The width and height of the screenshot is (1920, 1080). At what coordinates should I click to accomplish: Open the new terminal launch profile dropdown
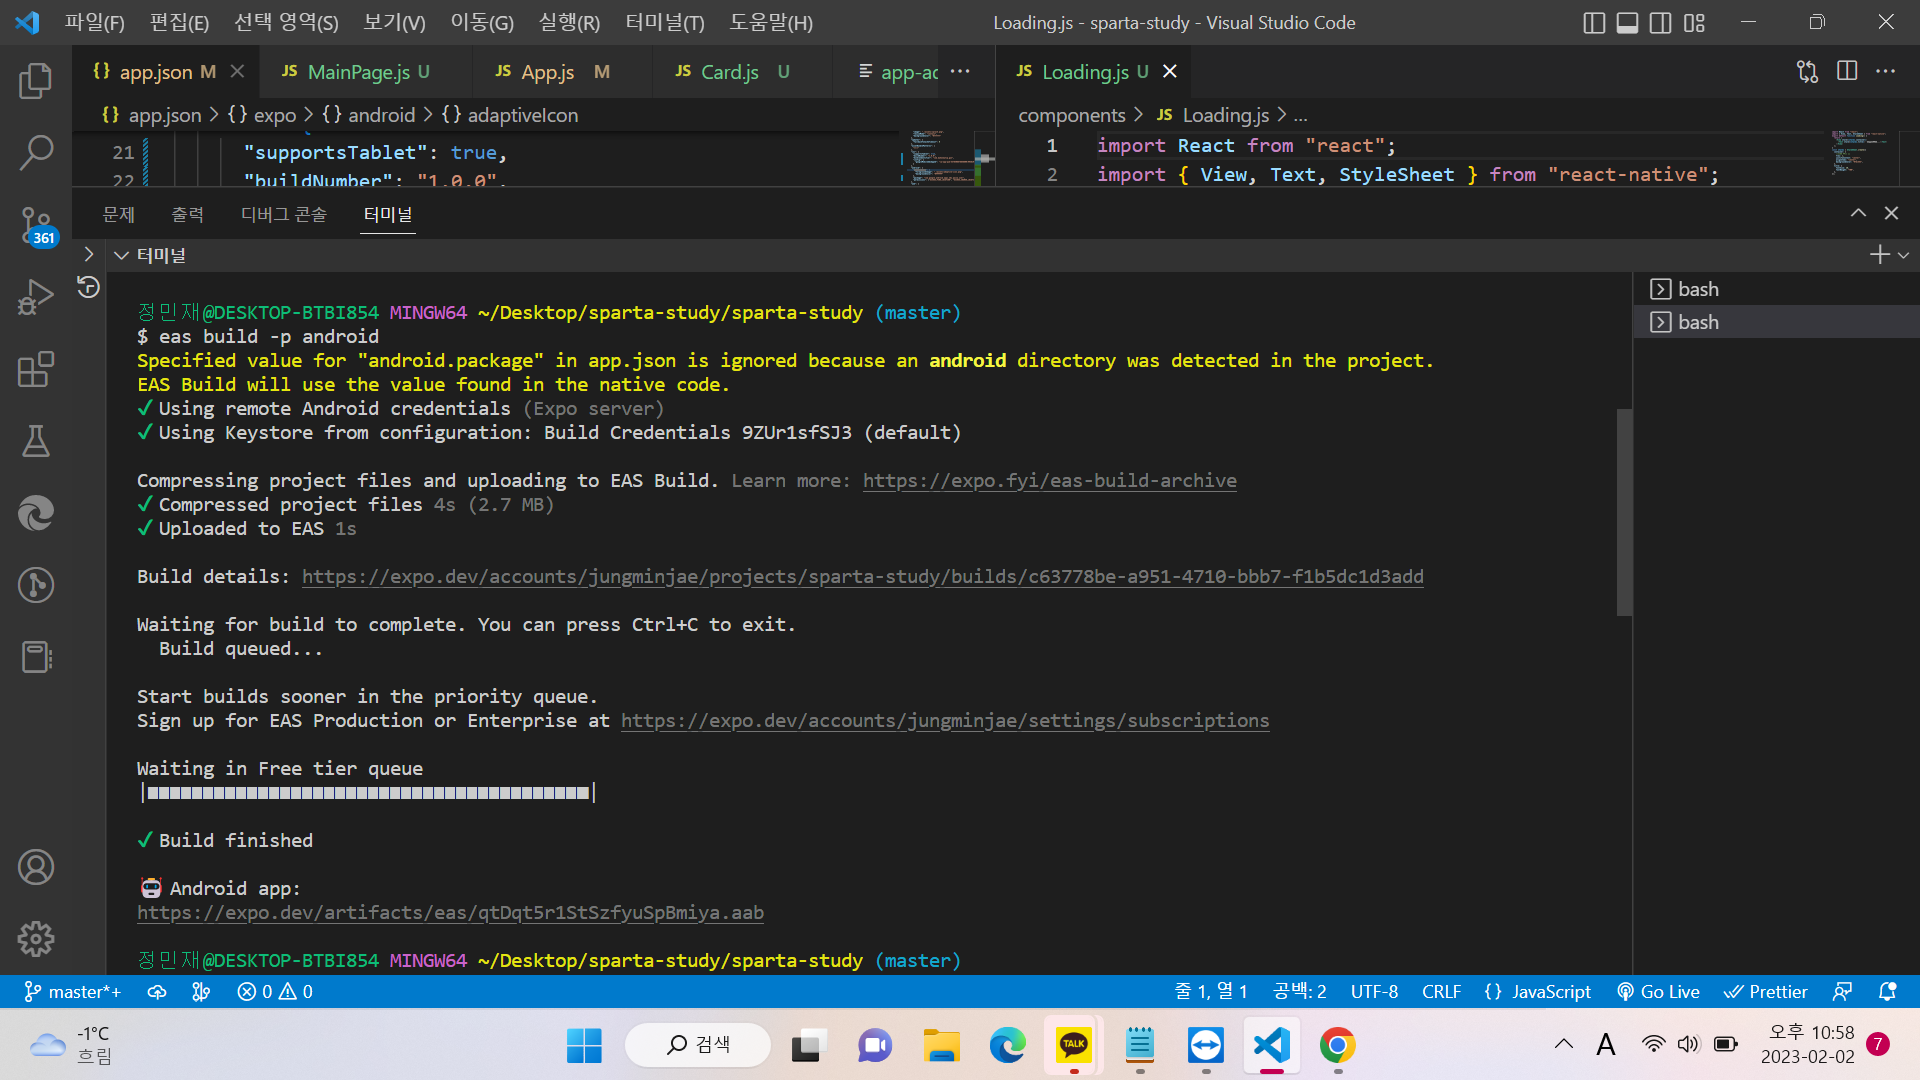(x=1904, y=255)
